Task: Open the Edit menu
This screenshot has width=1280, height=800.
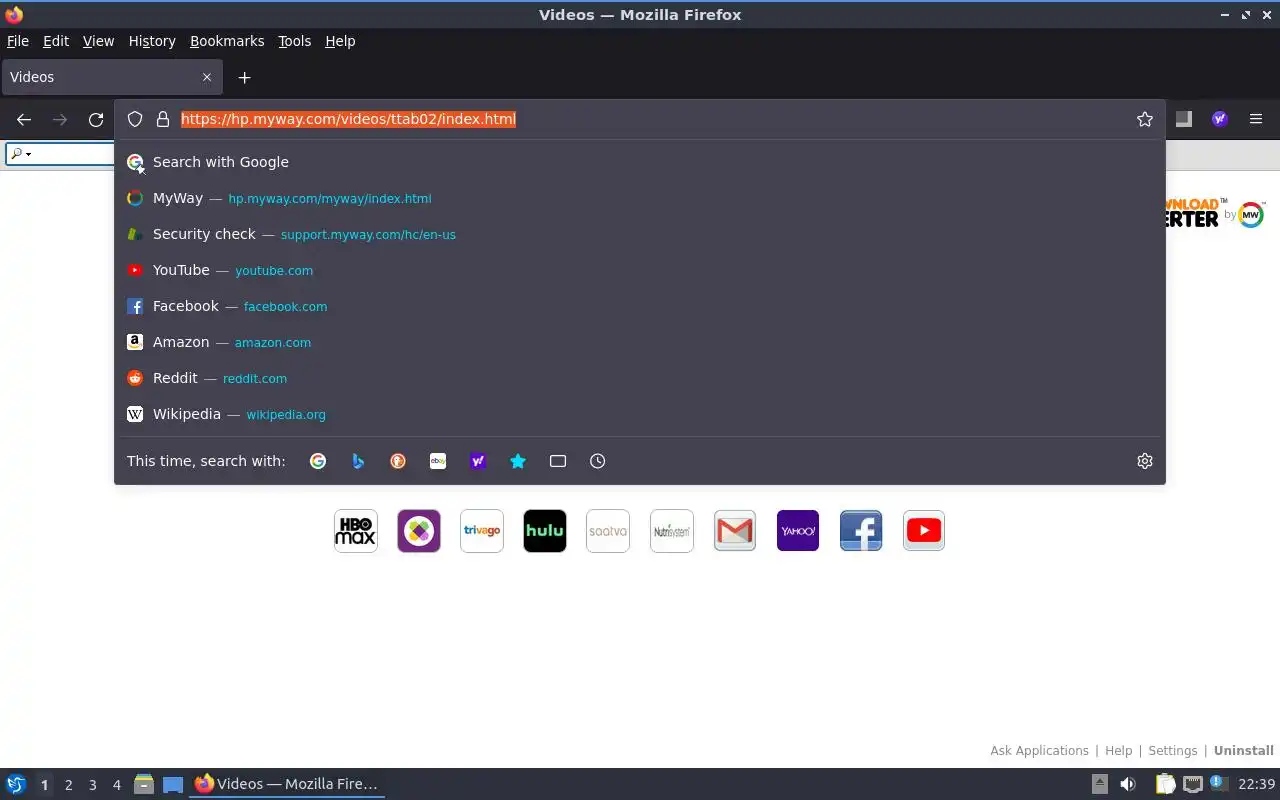Action: pos(56,41)
